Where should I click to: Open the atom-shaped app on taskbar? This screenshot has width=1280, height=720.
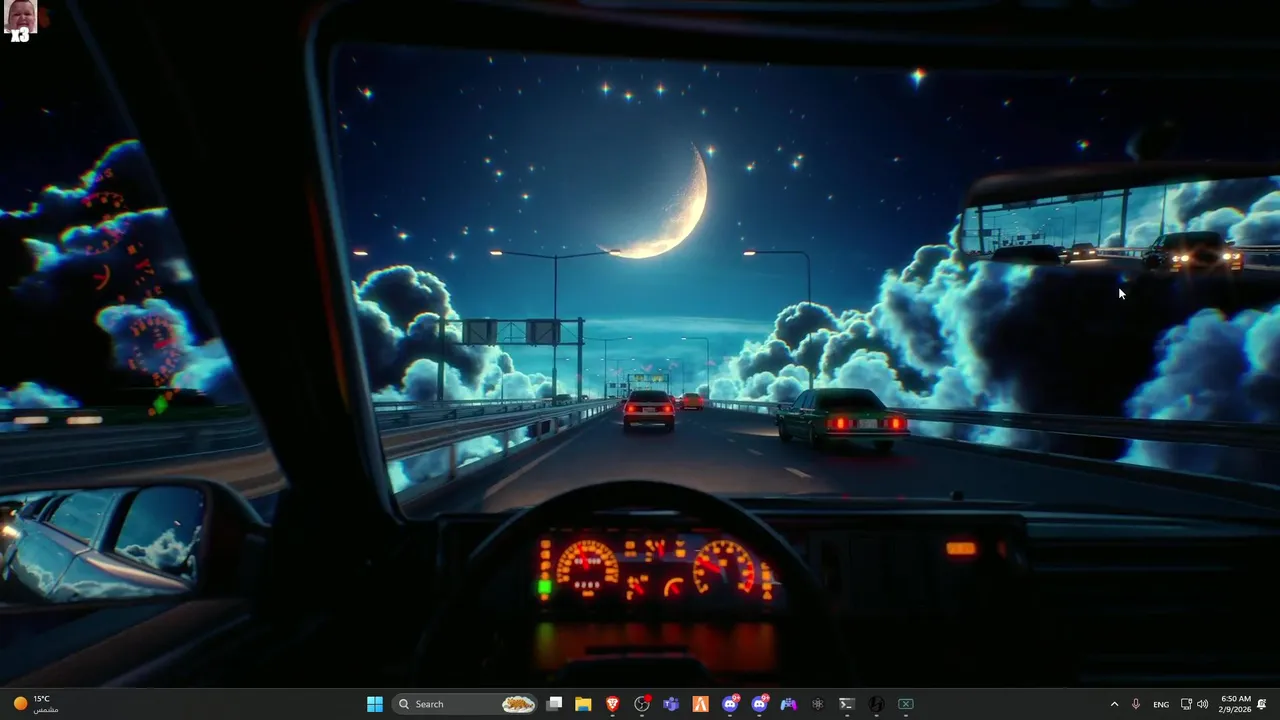(817, 704)
